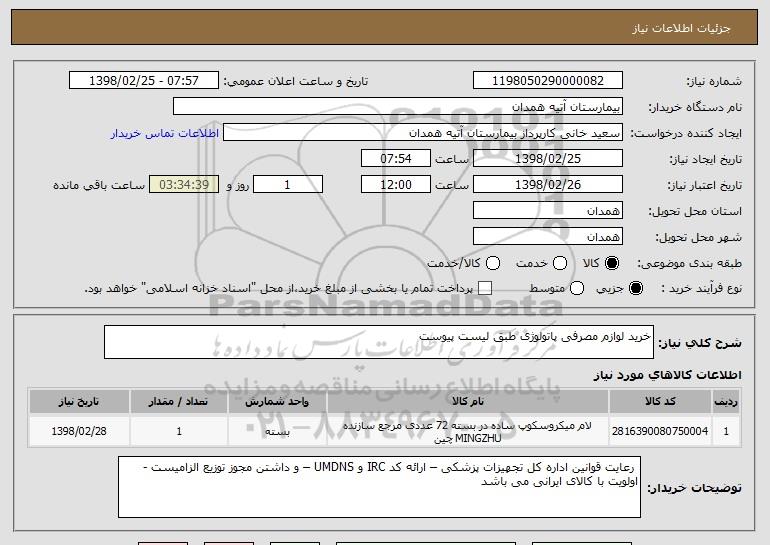Click the request creator field سعید خانی
770x545 pixels.
(423, 133)
